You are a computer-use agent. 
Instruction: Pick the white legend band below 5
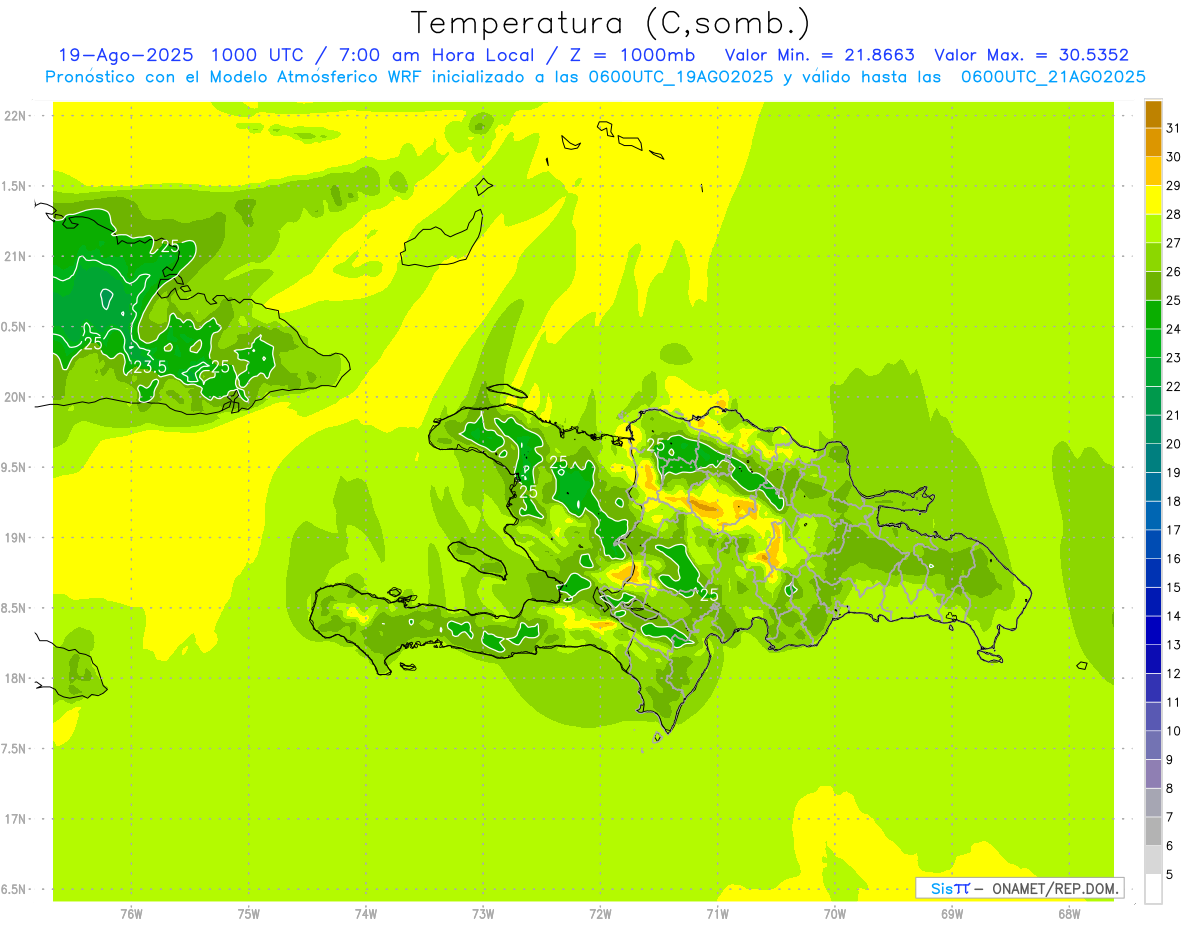coord(1153,889)
